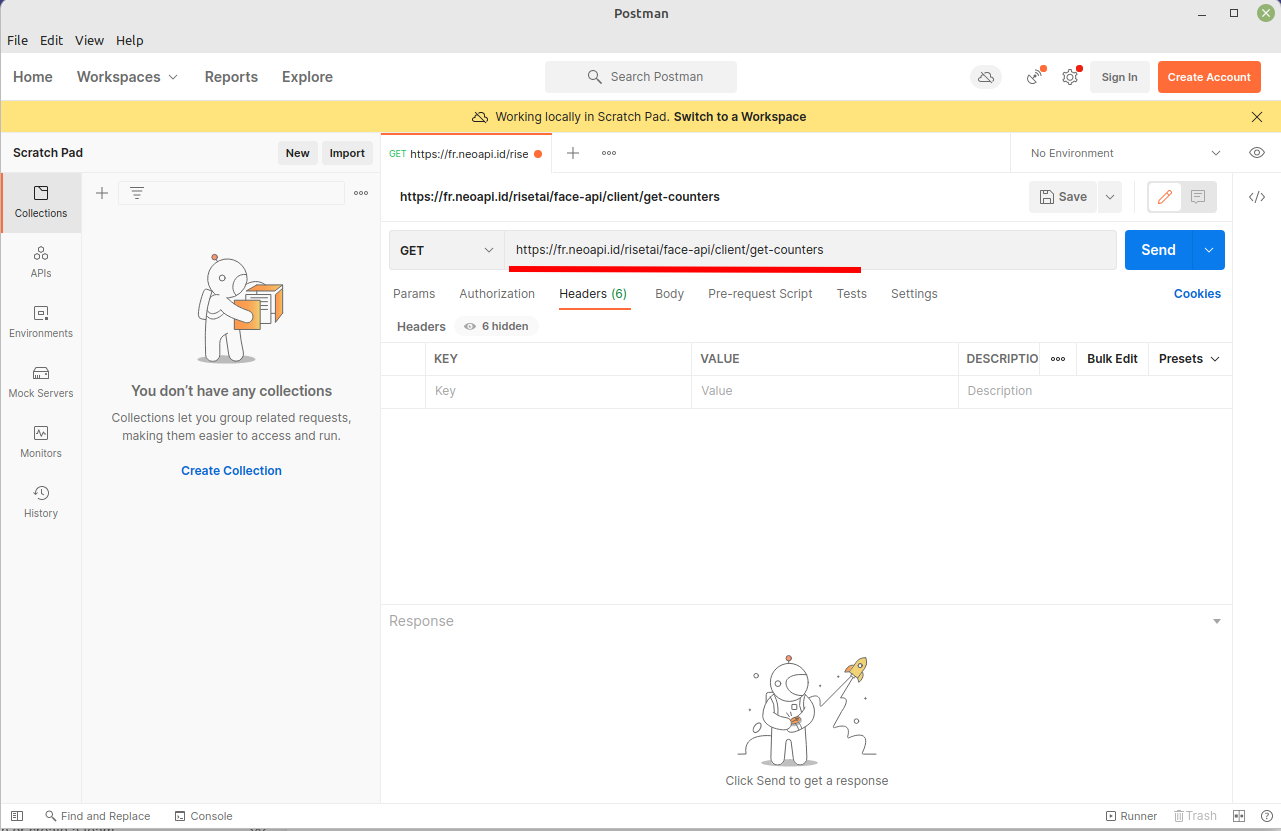Click the Search Postman field
Screen dimensions: 1281x831
pos(641,77)
